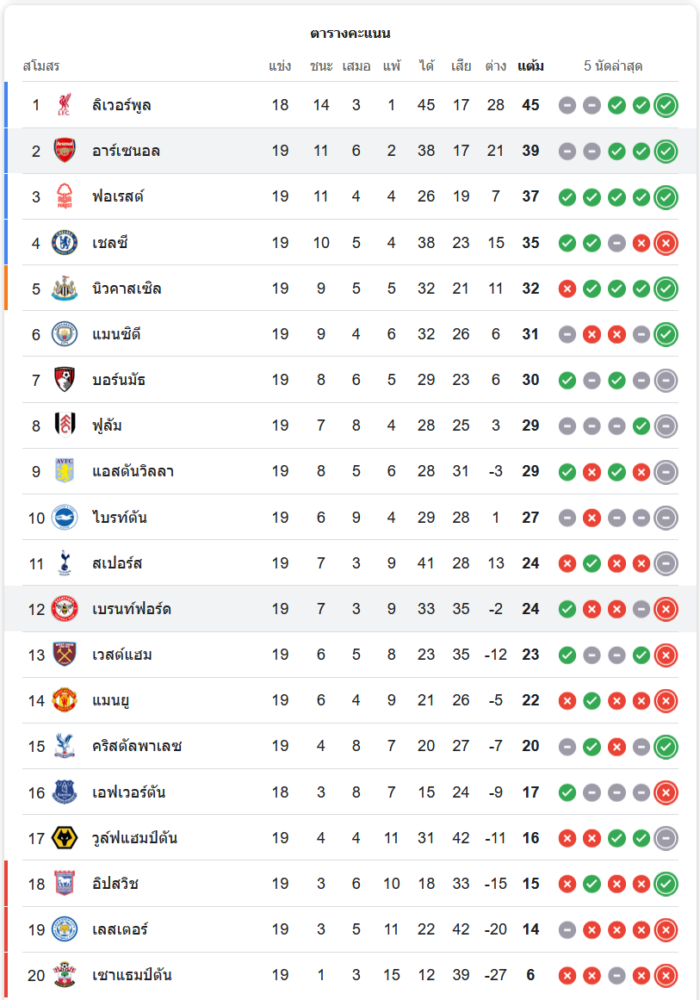
Task: Click Chelsea's latest match loss icon
Action: pos(666,243)
